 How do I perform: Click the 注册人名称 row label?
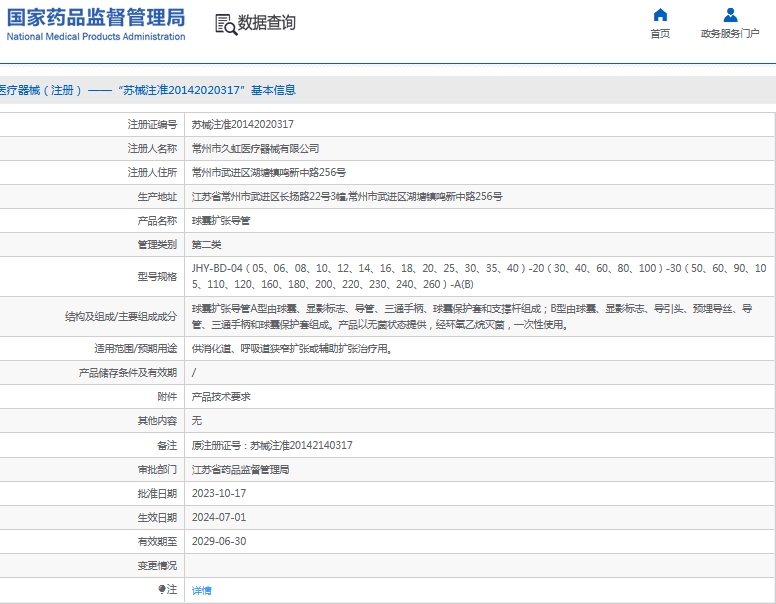point(152,149)
